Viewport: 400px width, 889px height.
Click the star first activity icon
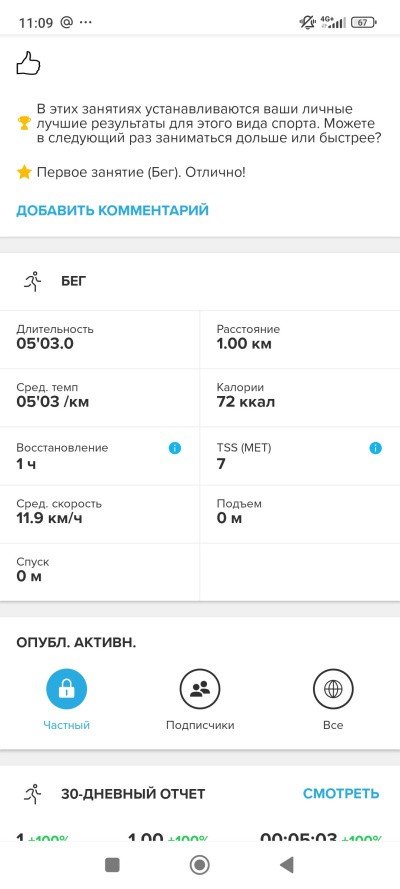tap(24, 172)
